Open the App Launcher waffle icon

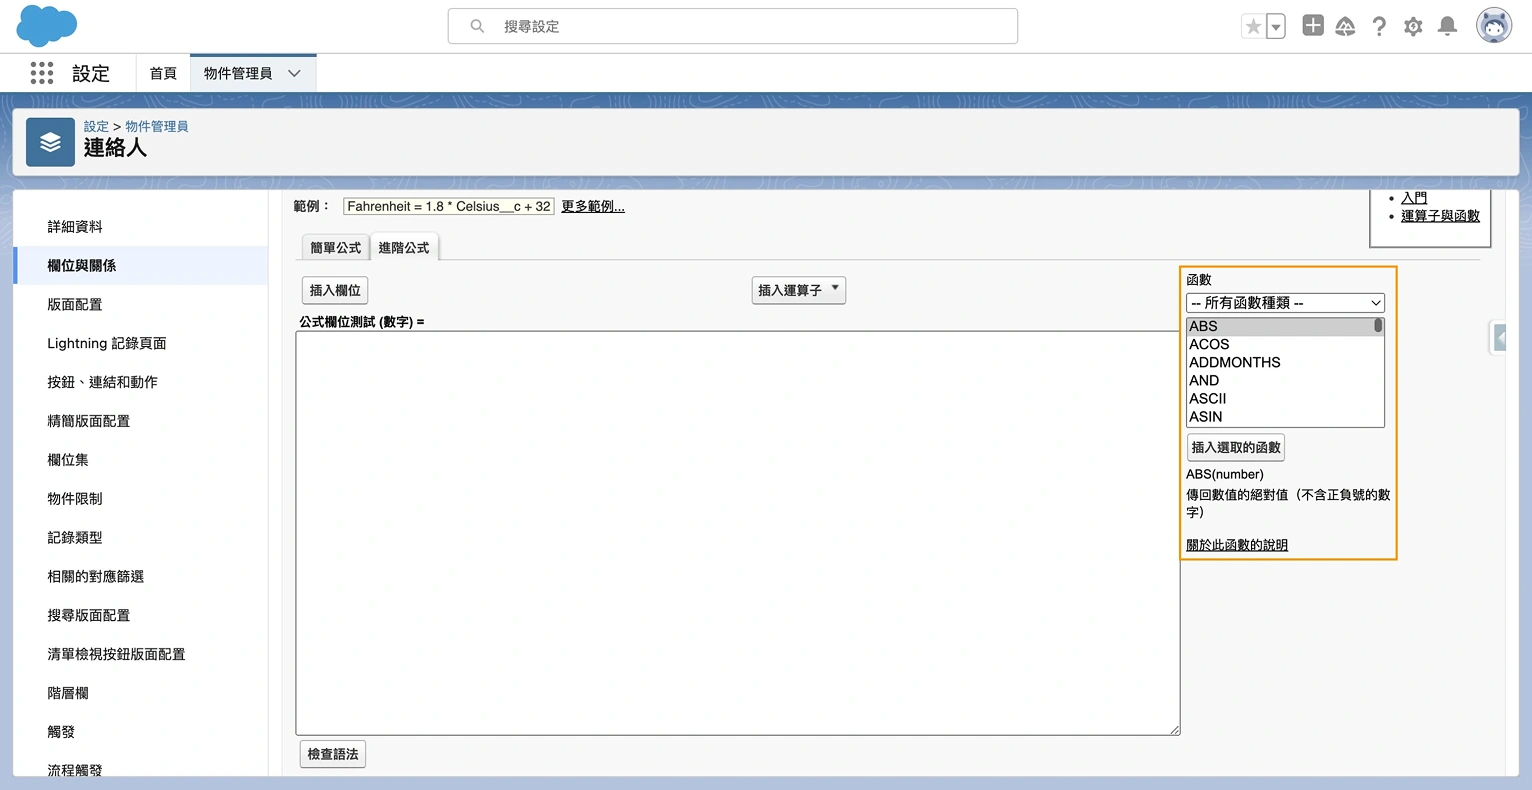click(40, 72)
